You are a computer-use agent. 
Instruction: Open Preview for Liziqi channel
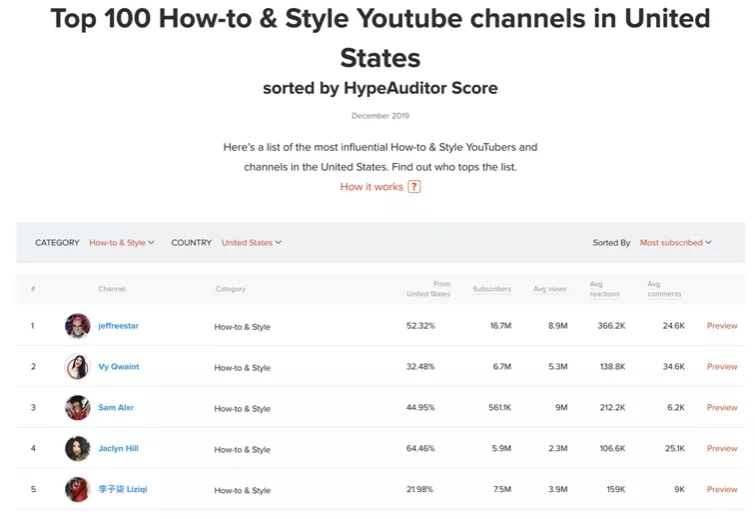(x=721, y=490)
